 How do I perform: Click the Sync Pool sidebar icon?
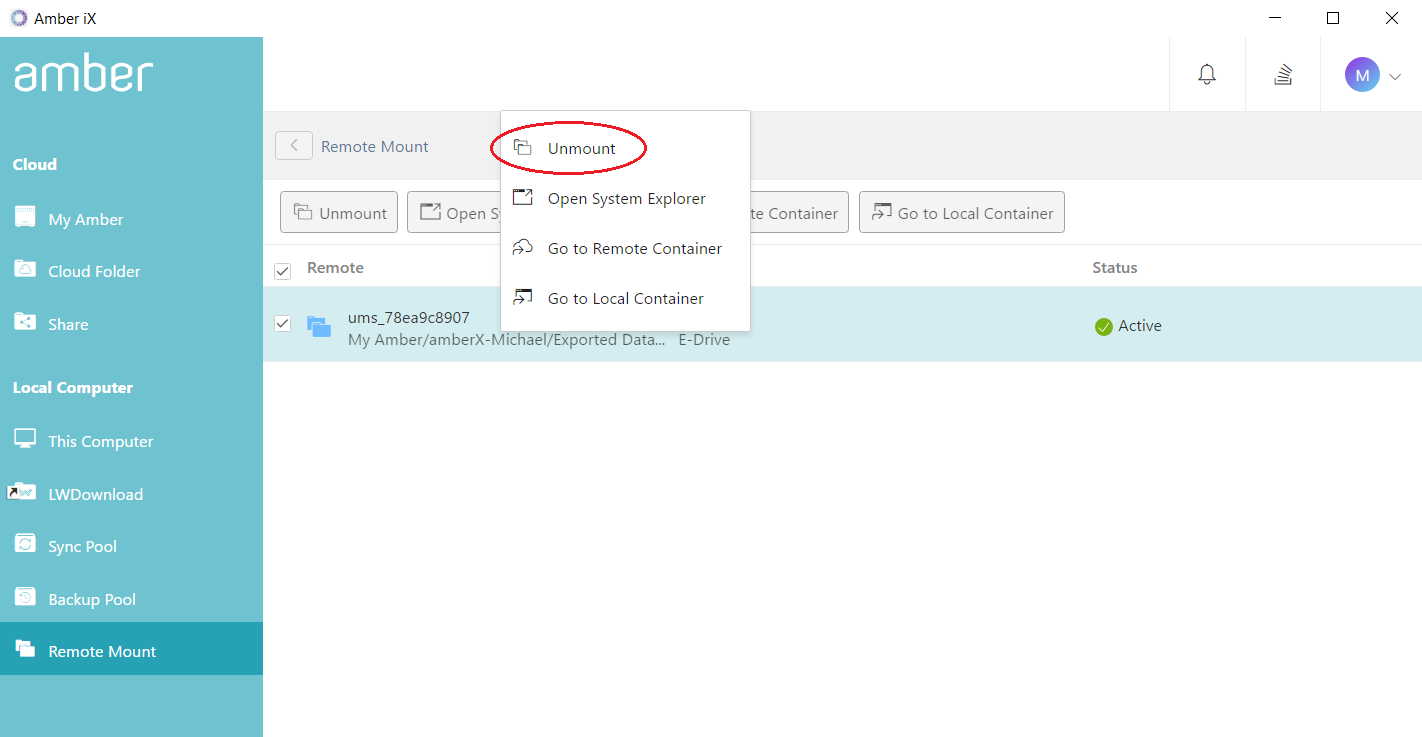(x=25, y=545)
